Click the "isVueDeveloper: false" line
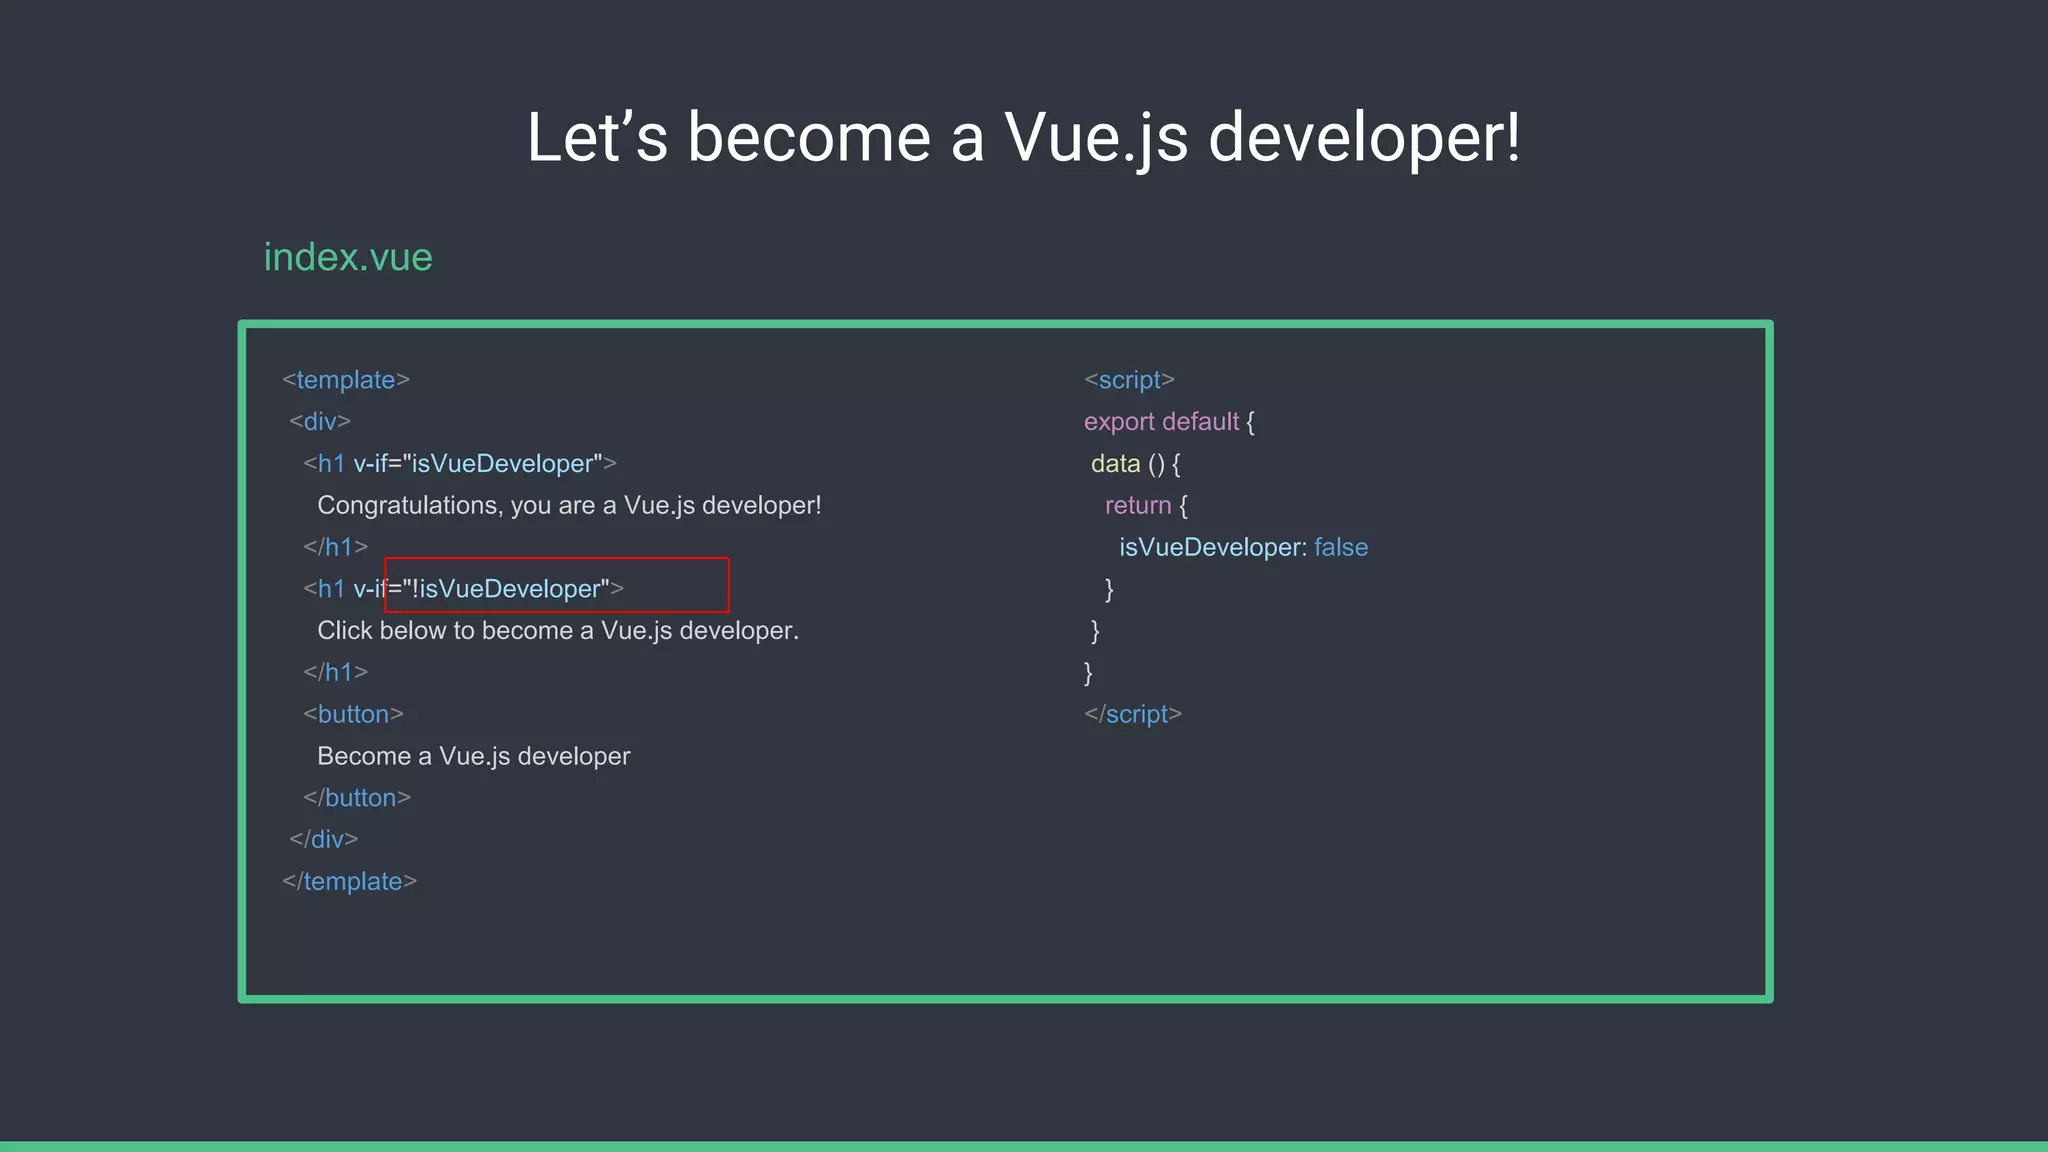The image size is (2048, 1152). click(1243, 548)
